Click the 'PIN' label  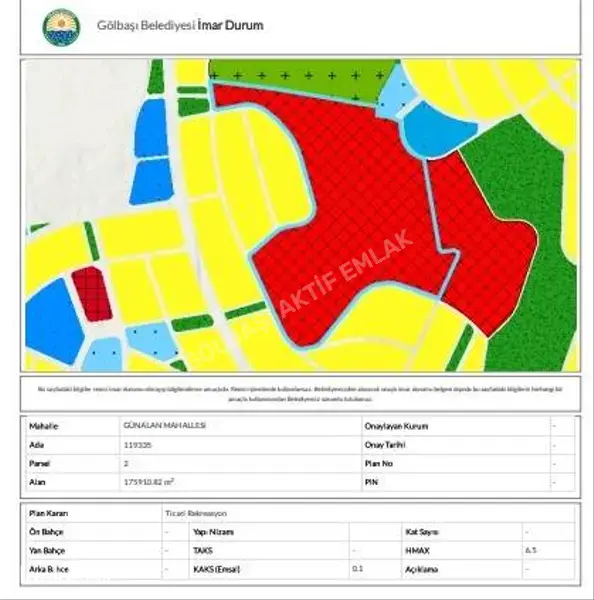[371, 482]
